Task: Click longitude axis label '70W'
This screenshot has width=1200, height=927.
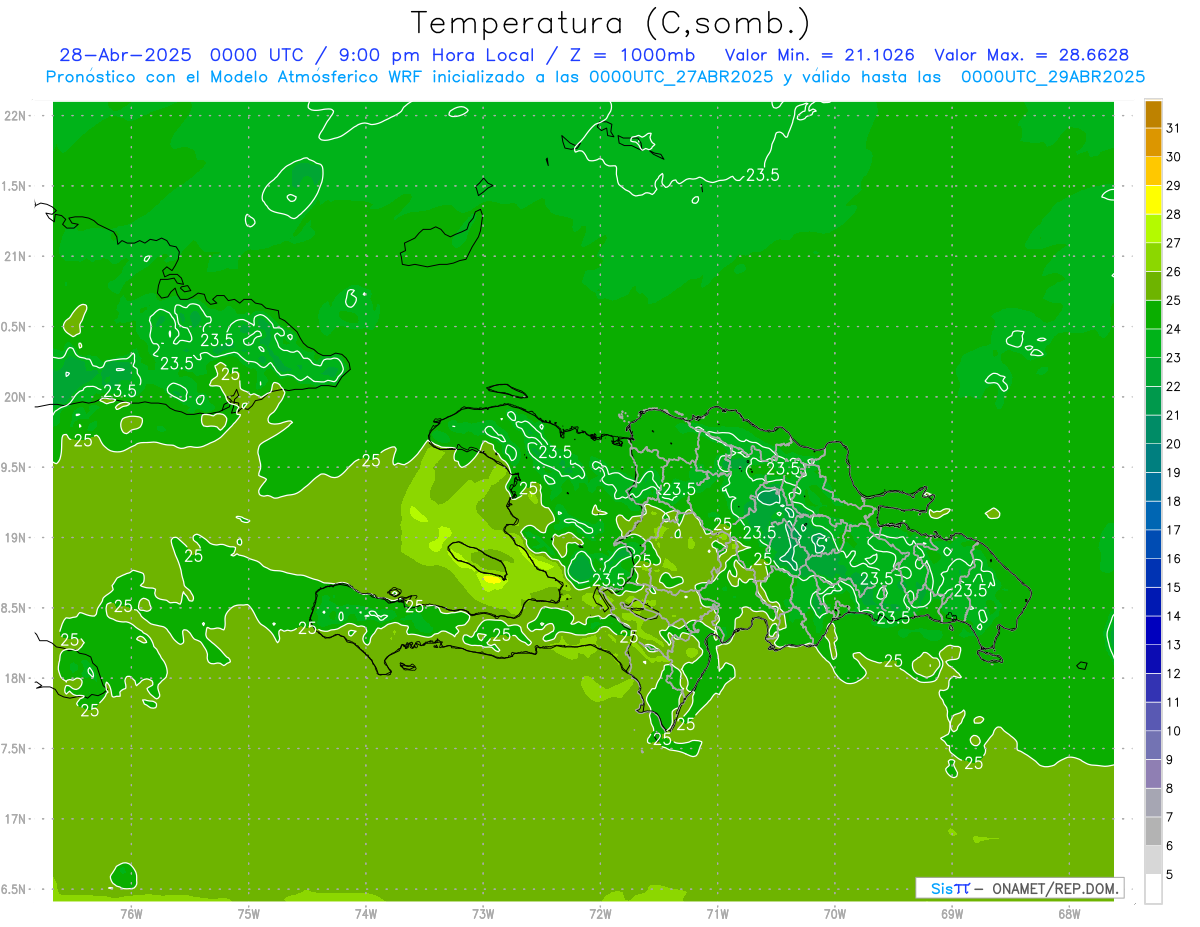Action: click(834, 914)
